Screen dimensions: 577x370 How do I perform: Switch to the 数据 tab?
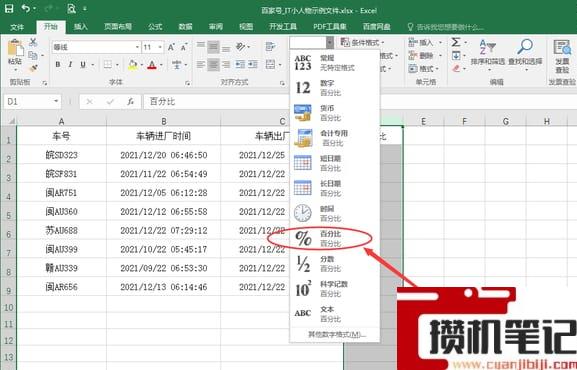185,27
